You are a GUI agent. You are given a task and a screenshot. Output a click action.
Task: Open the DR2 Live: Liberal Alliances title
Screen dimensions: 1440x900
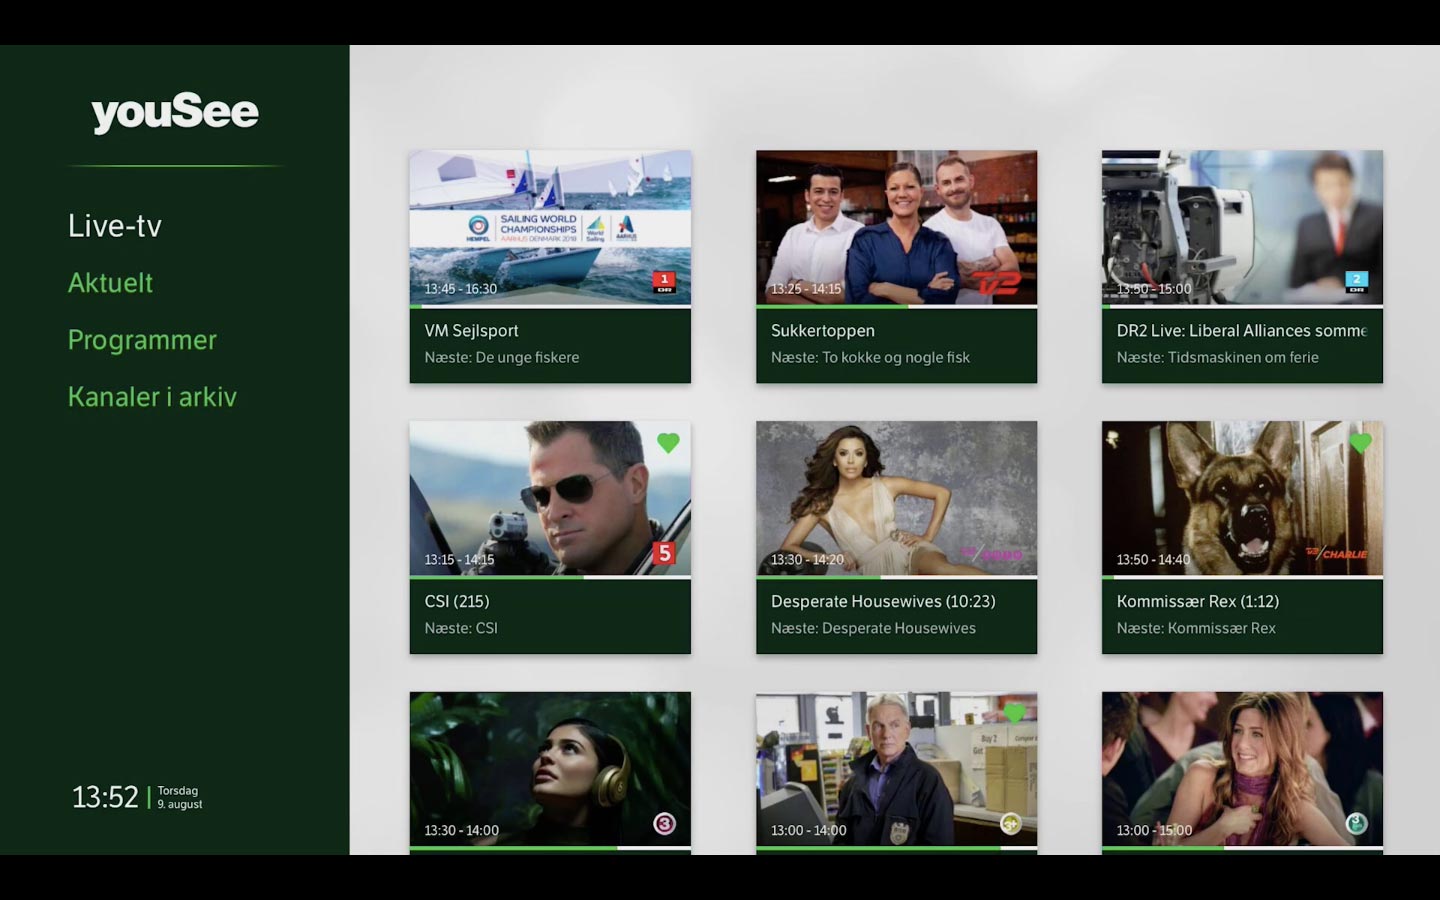click(1241, 331)
